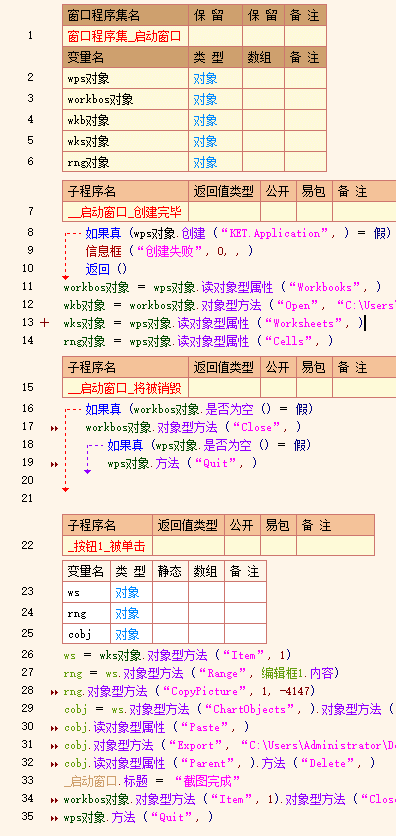Click the double-arrow marker on line 17
This screenshot has height=836, width=396.
[54, 428]
